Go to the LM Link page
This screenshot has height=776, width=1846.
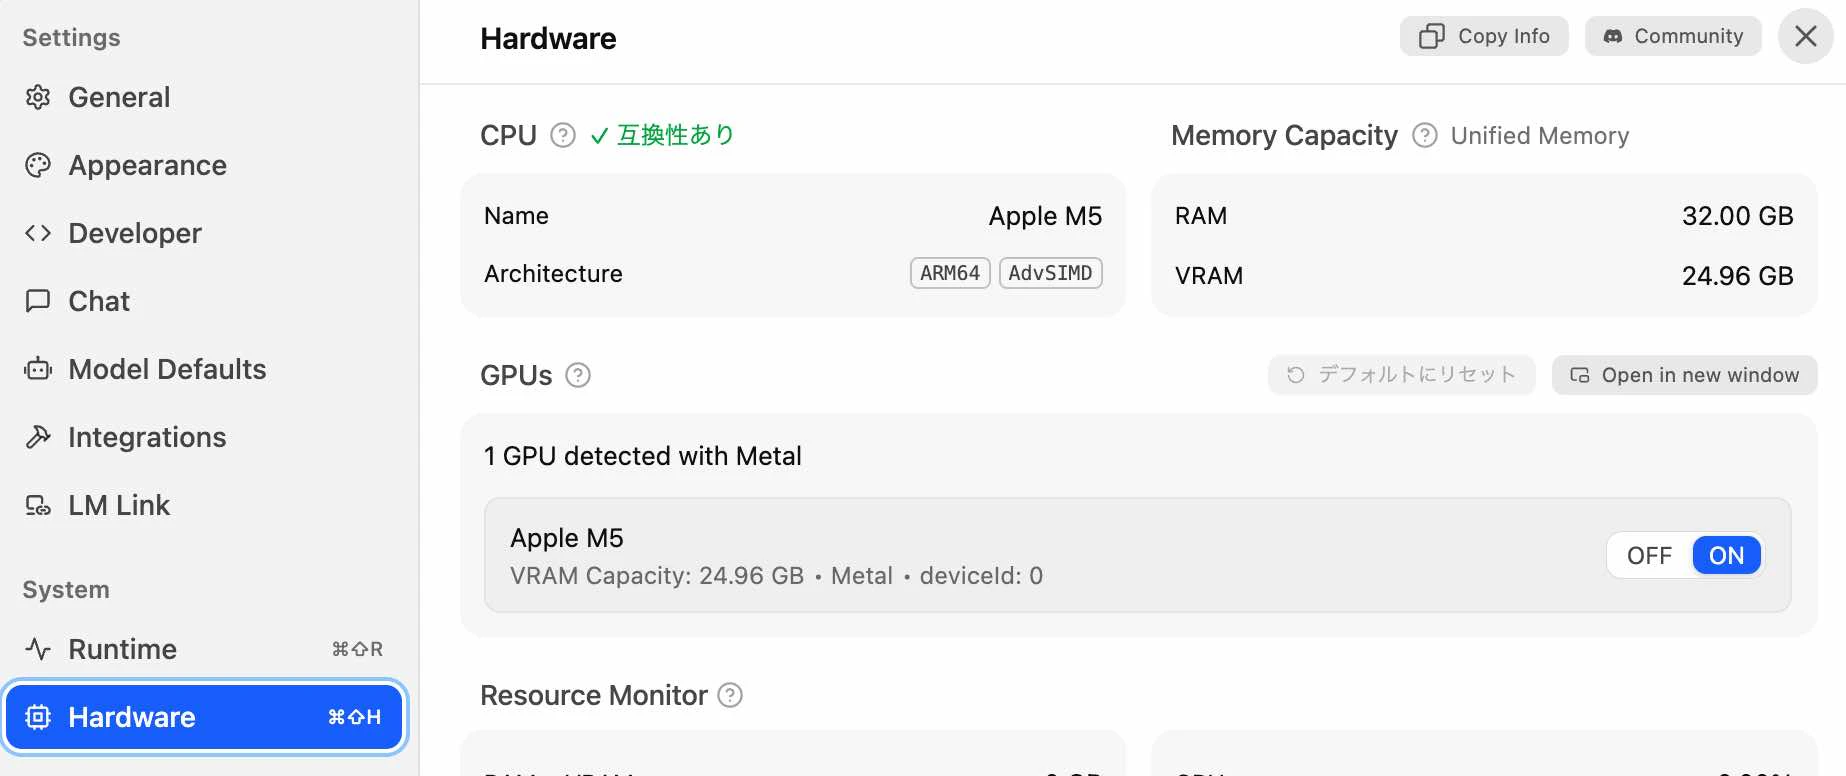pos(204,505)
